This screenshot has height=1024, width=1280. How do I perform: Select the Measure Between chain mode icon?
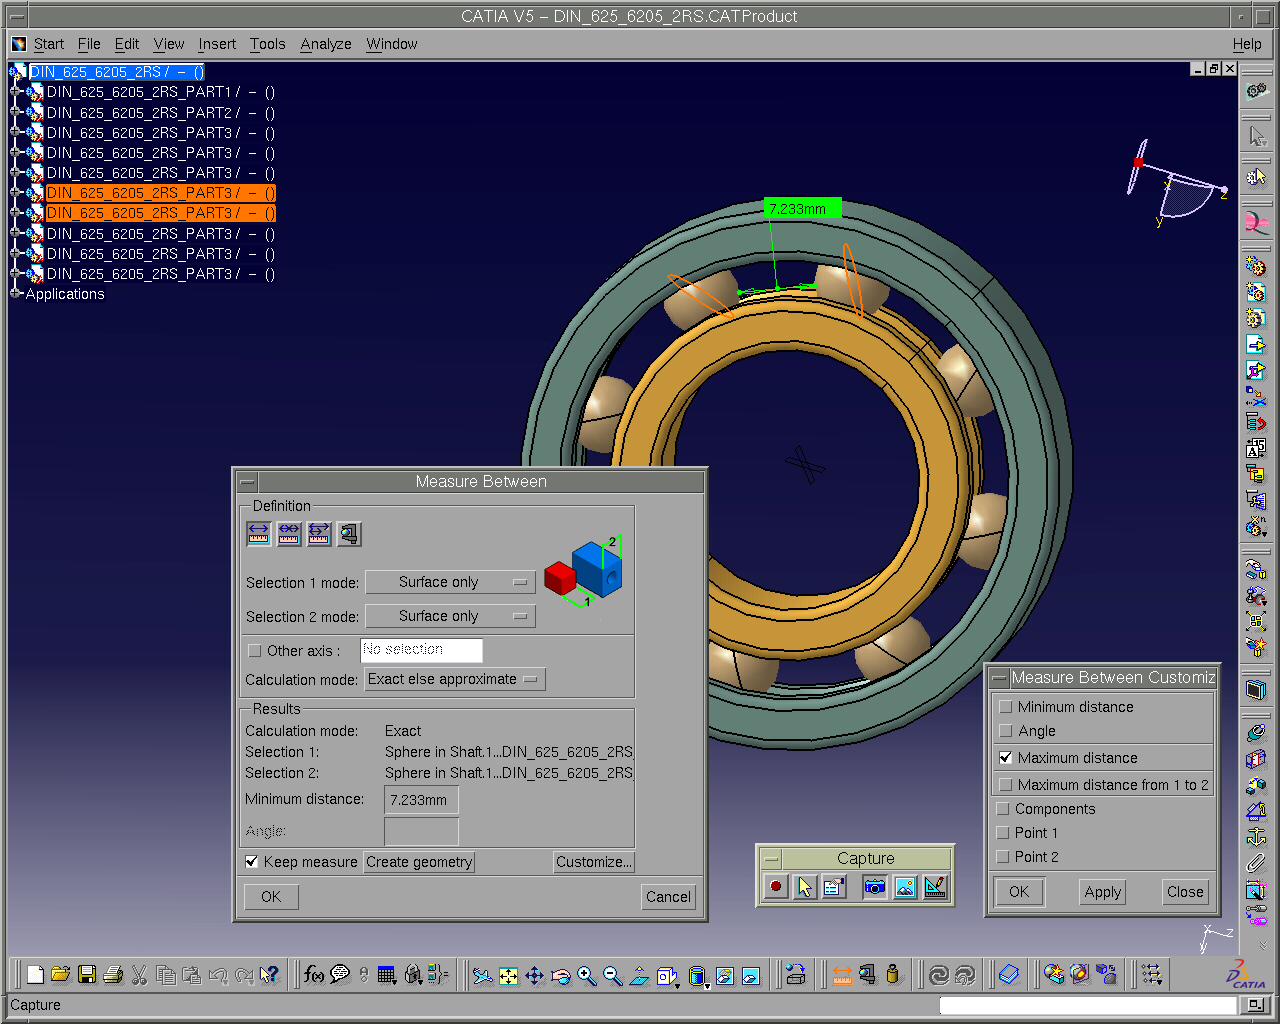point(289,534)
